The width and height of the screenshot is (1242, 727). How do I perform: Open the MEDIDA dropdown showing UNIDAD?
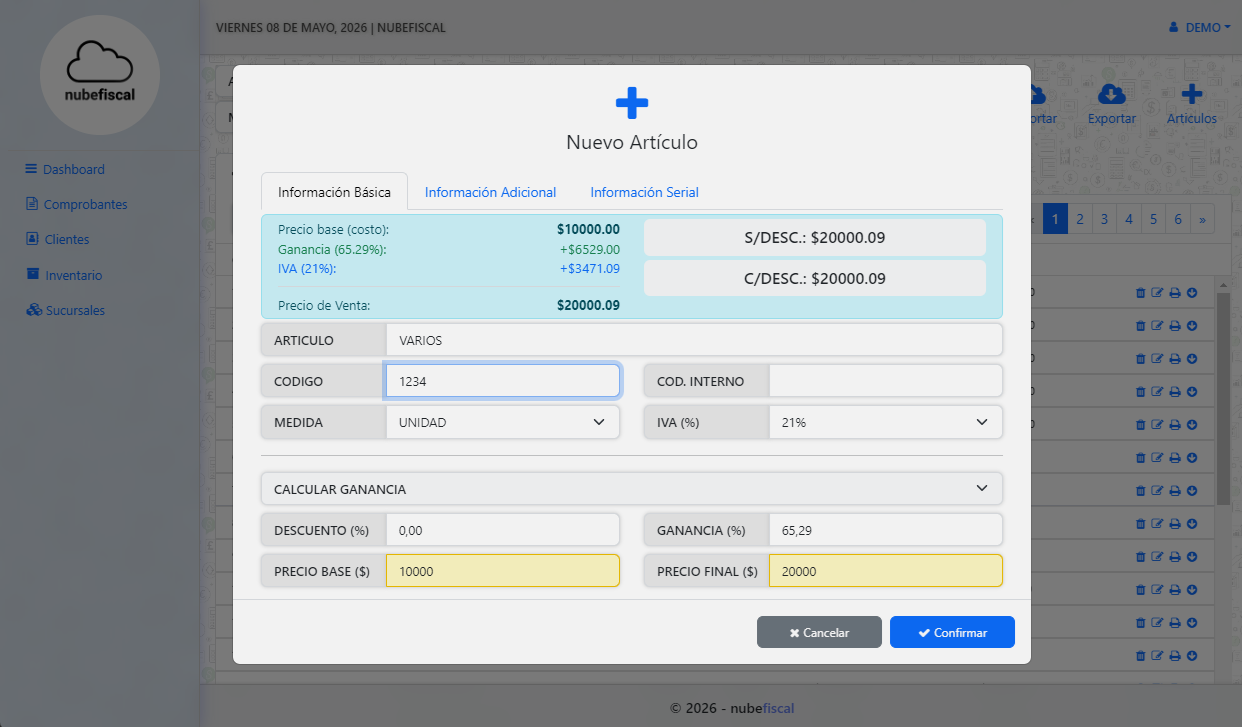pos(503,422)
